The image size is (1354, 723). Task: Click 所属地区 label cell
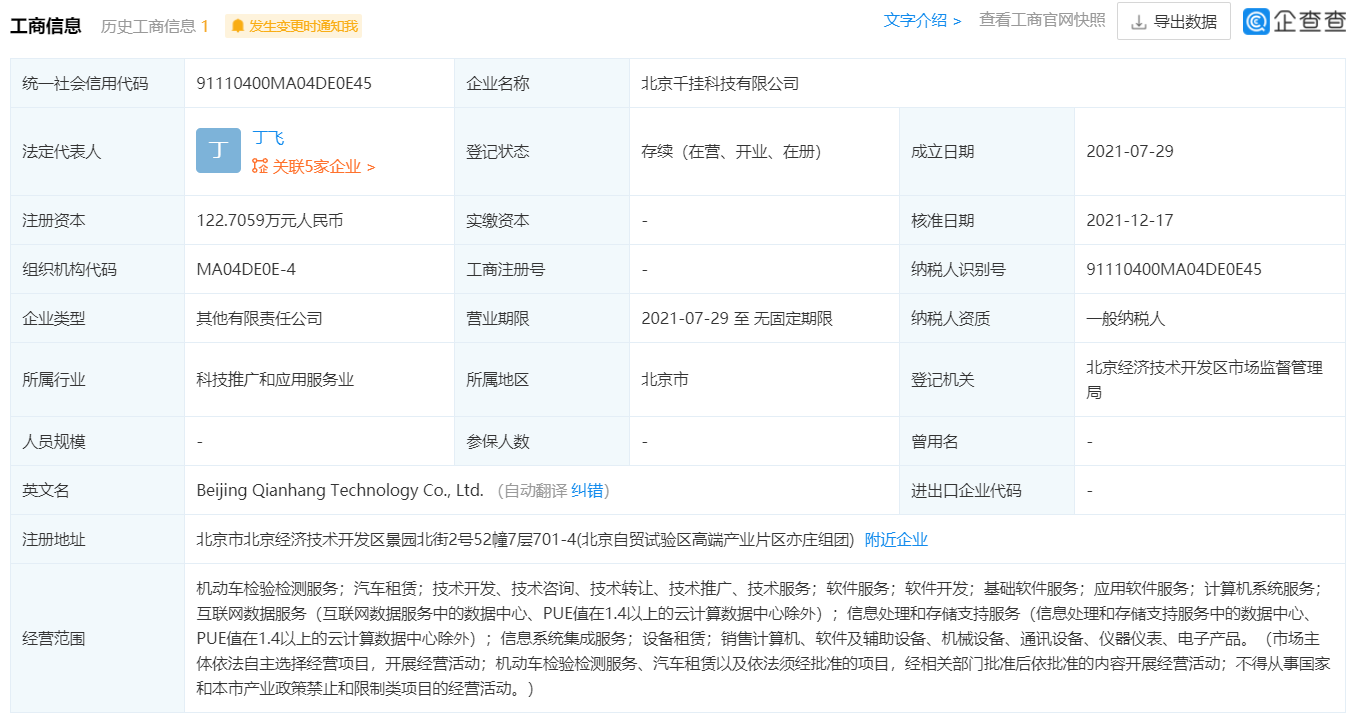[542, 380]
